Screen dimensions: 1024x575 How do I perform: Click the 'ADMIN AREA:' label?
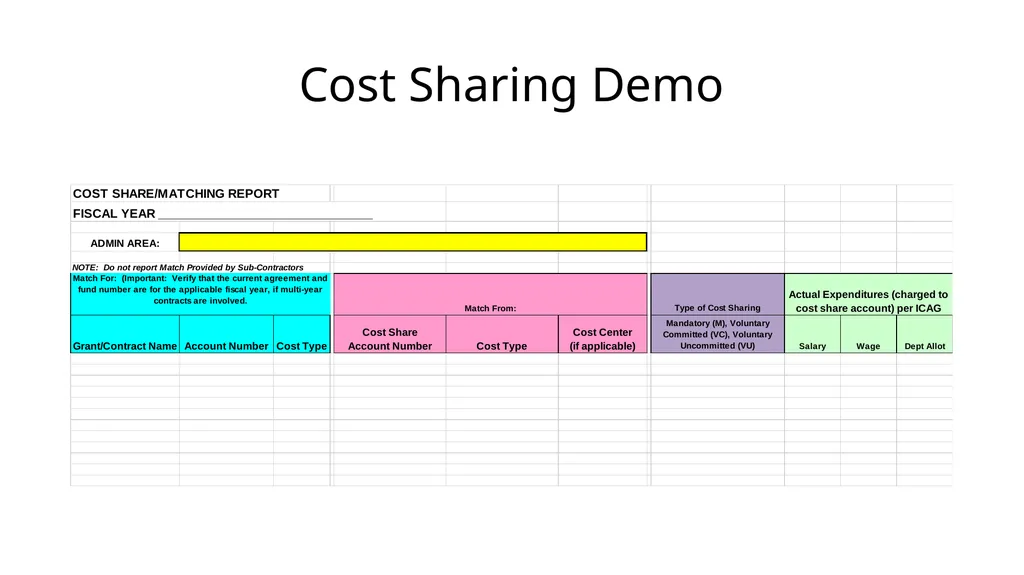[125, 243]
